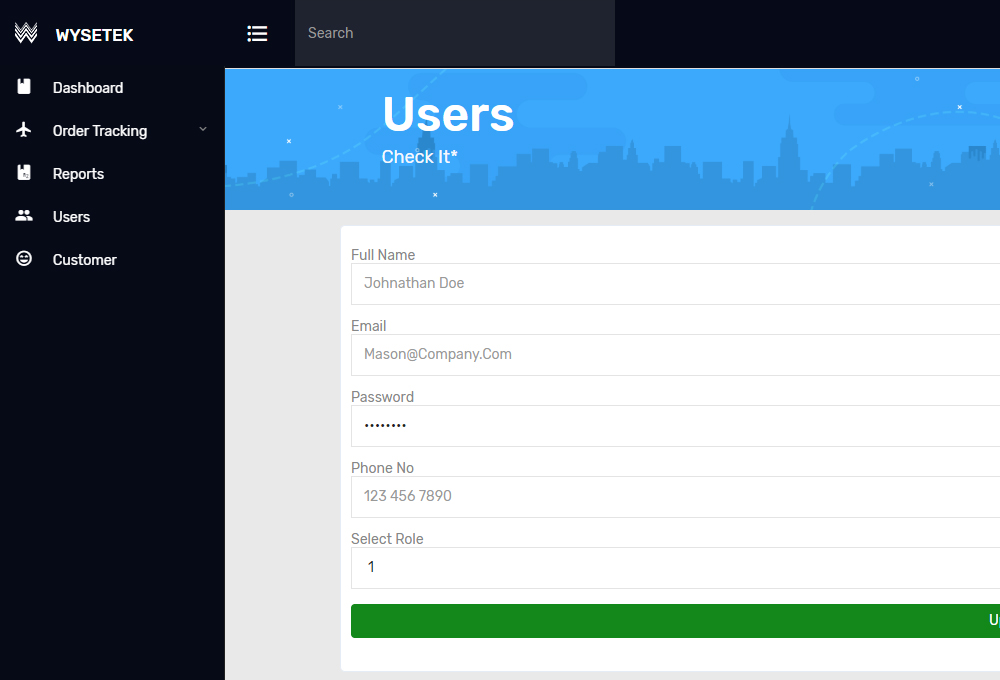Open the Dashboard menu item
Screen dimensions: 1000x680
pos(88,88)
